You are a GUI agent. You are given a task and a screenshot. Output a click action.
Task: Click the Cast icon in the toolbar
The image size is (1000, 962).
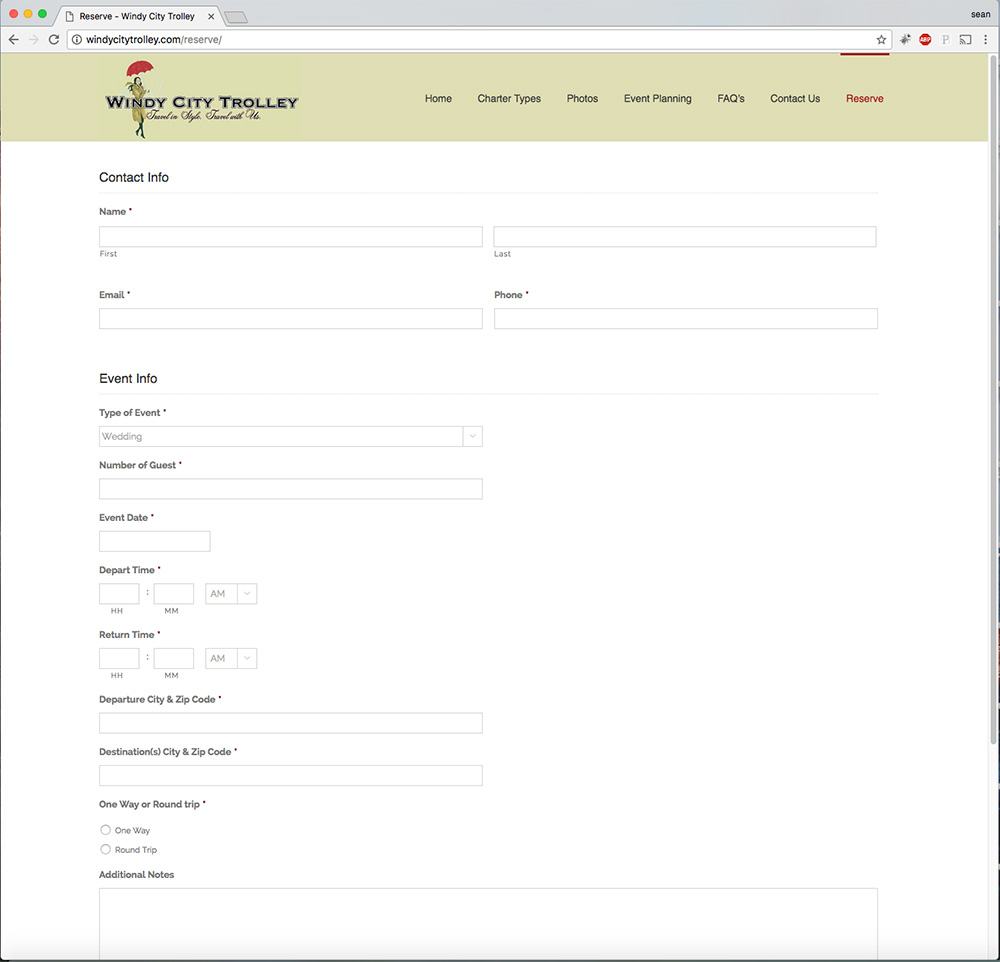click(965, 40)
